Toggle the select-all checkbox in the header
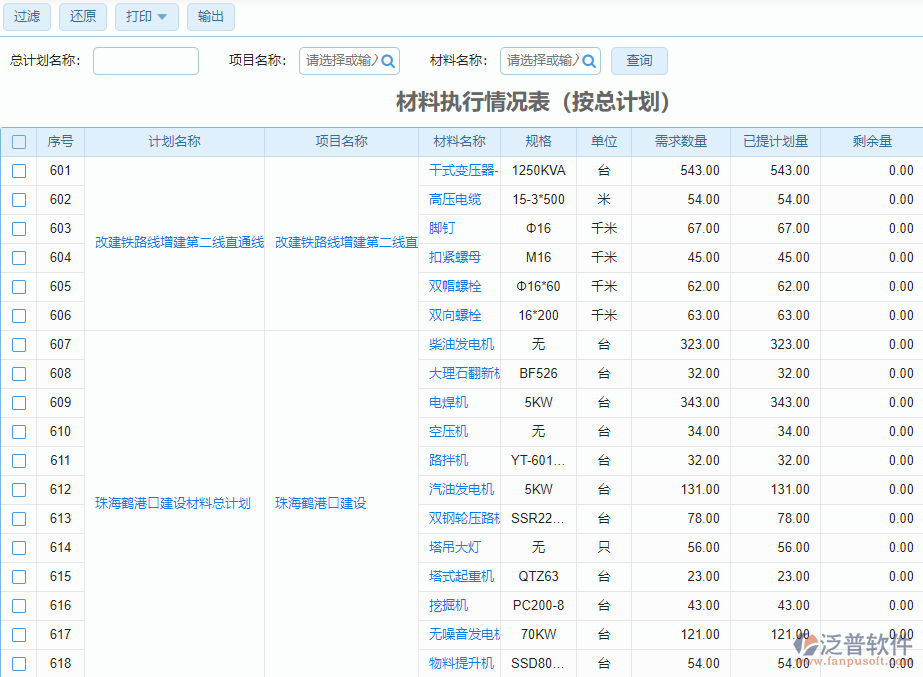The height and width of the screenshot is (677, 923). tap(18, 141)
